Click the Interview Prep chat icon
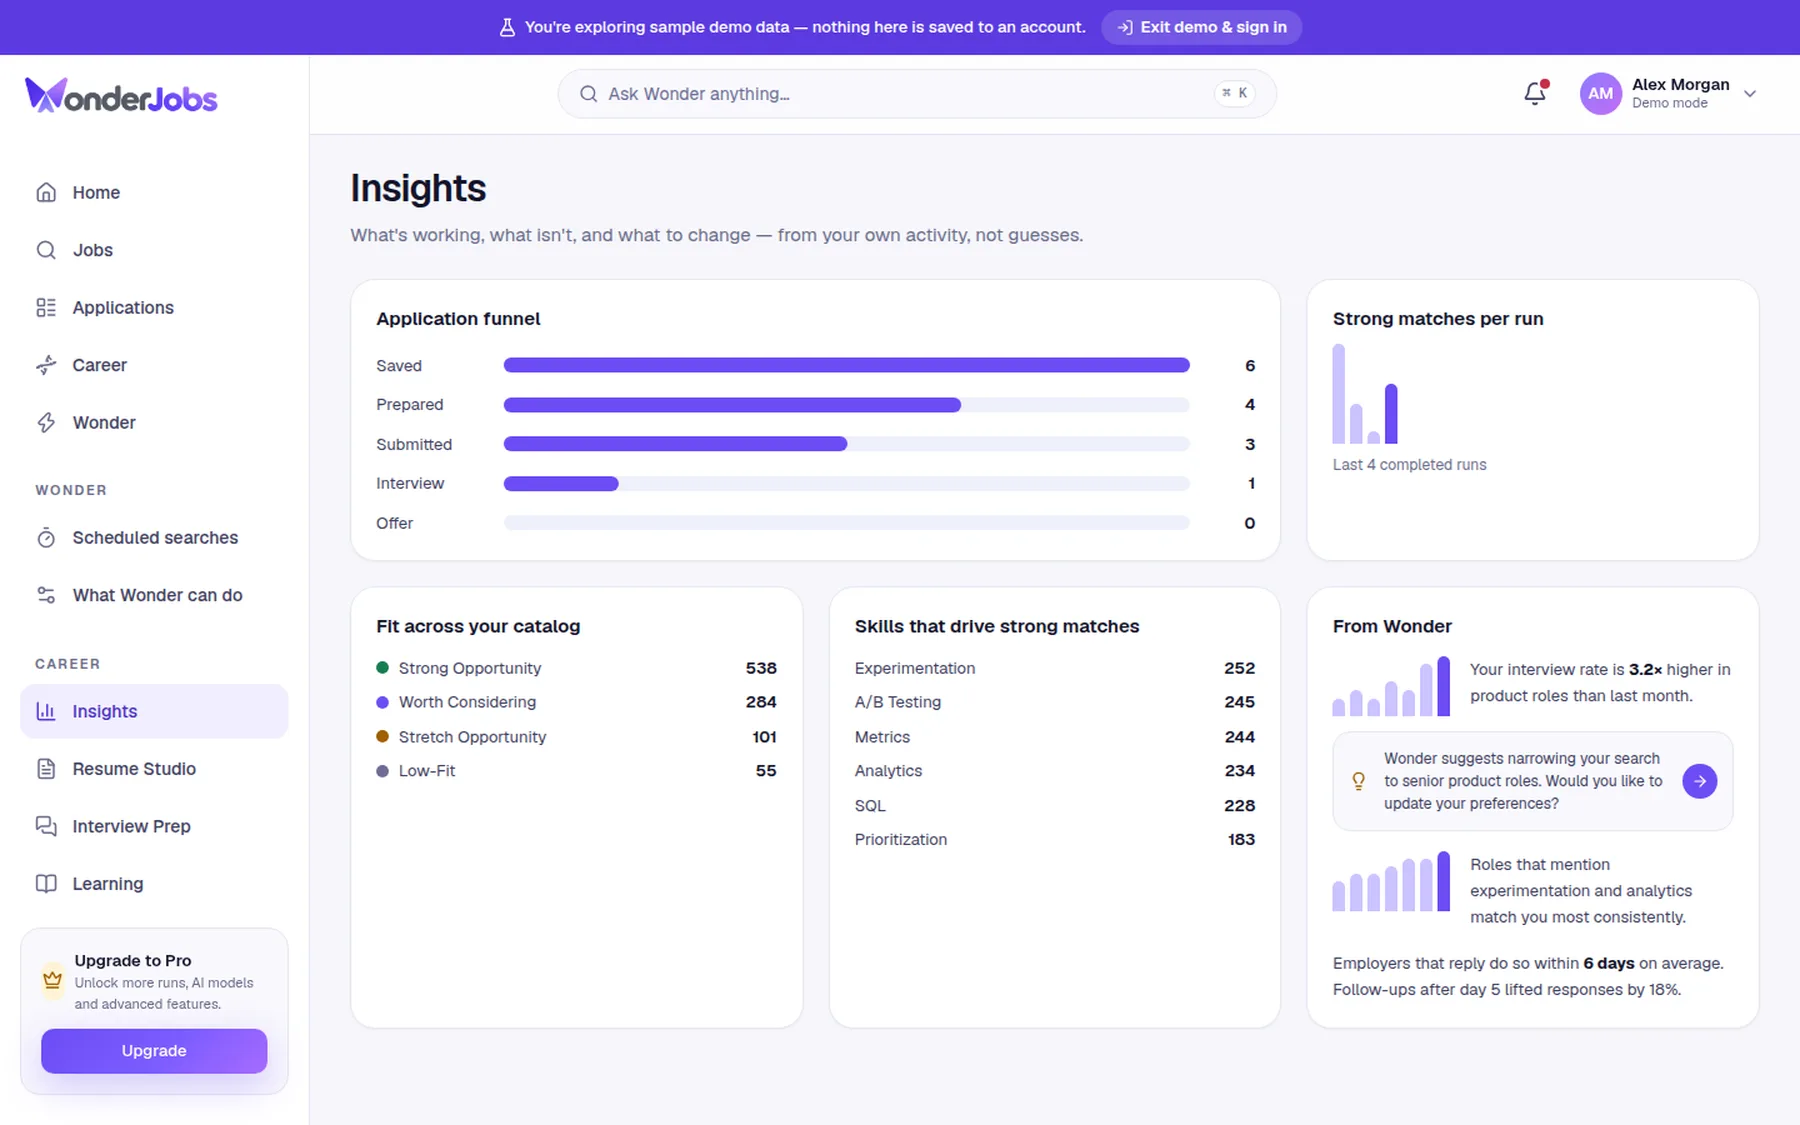The height and width of the screenshot is (1125, 1800). click(x=46, y=826)
